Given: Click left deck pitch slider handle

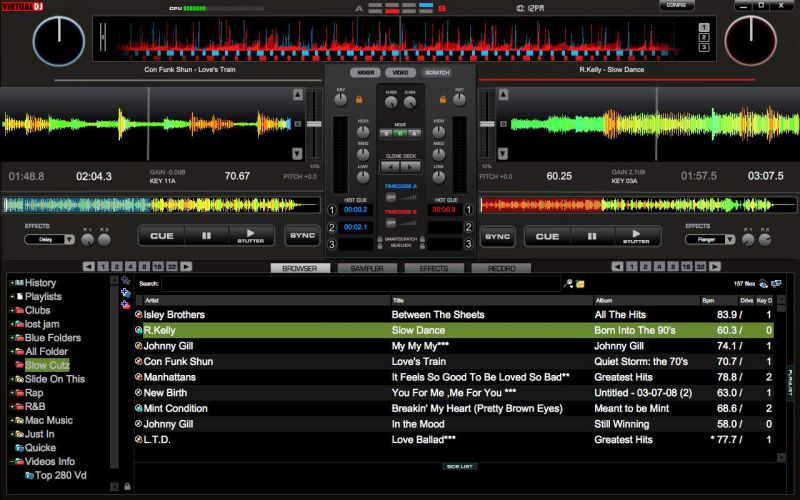Looking at the screenshot, I should click(x=314, y=124).
